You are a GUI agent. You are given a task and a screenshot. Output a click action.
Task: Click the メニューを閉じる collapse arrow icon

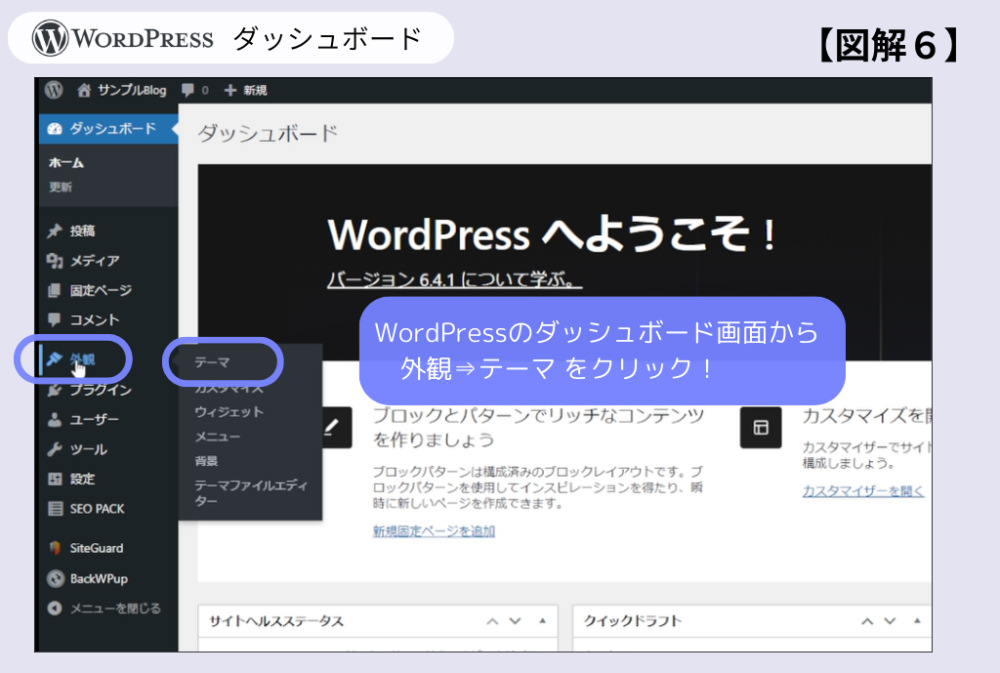point(55,608)
